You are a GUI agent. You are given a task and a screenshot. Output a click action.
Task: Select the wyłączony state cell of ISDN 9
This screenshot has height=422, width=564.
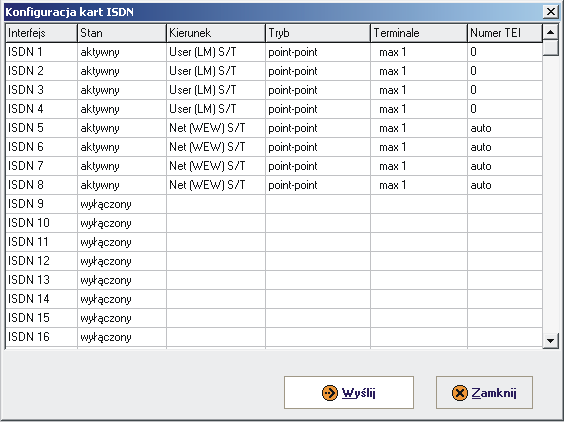click(x=122, y=204)
